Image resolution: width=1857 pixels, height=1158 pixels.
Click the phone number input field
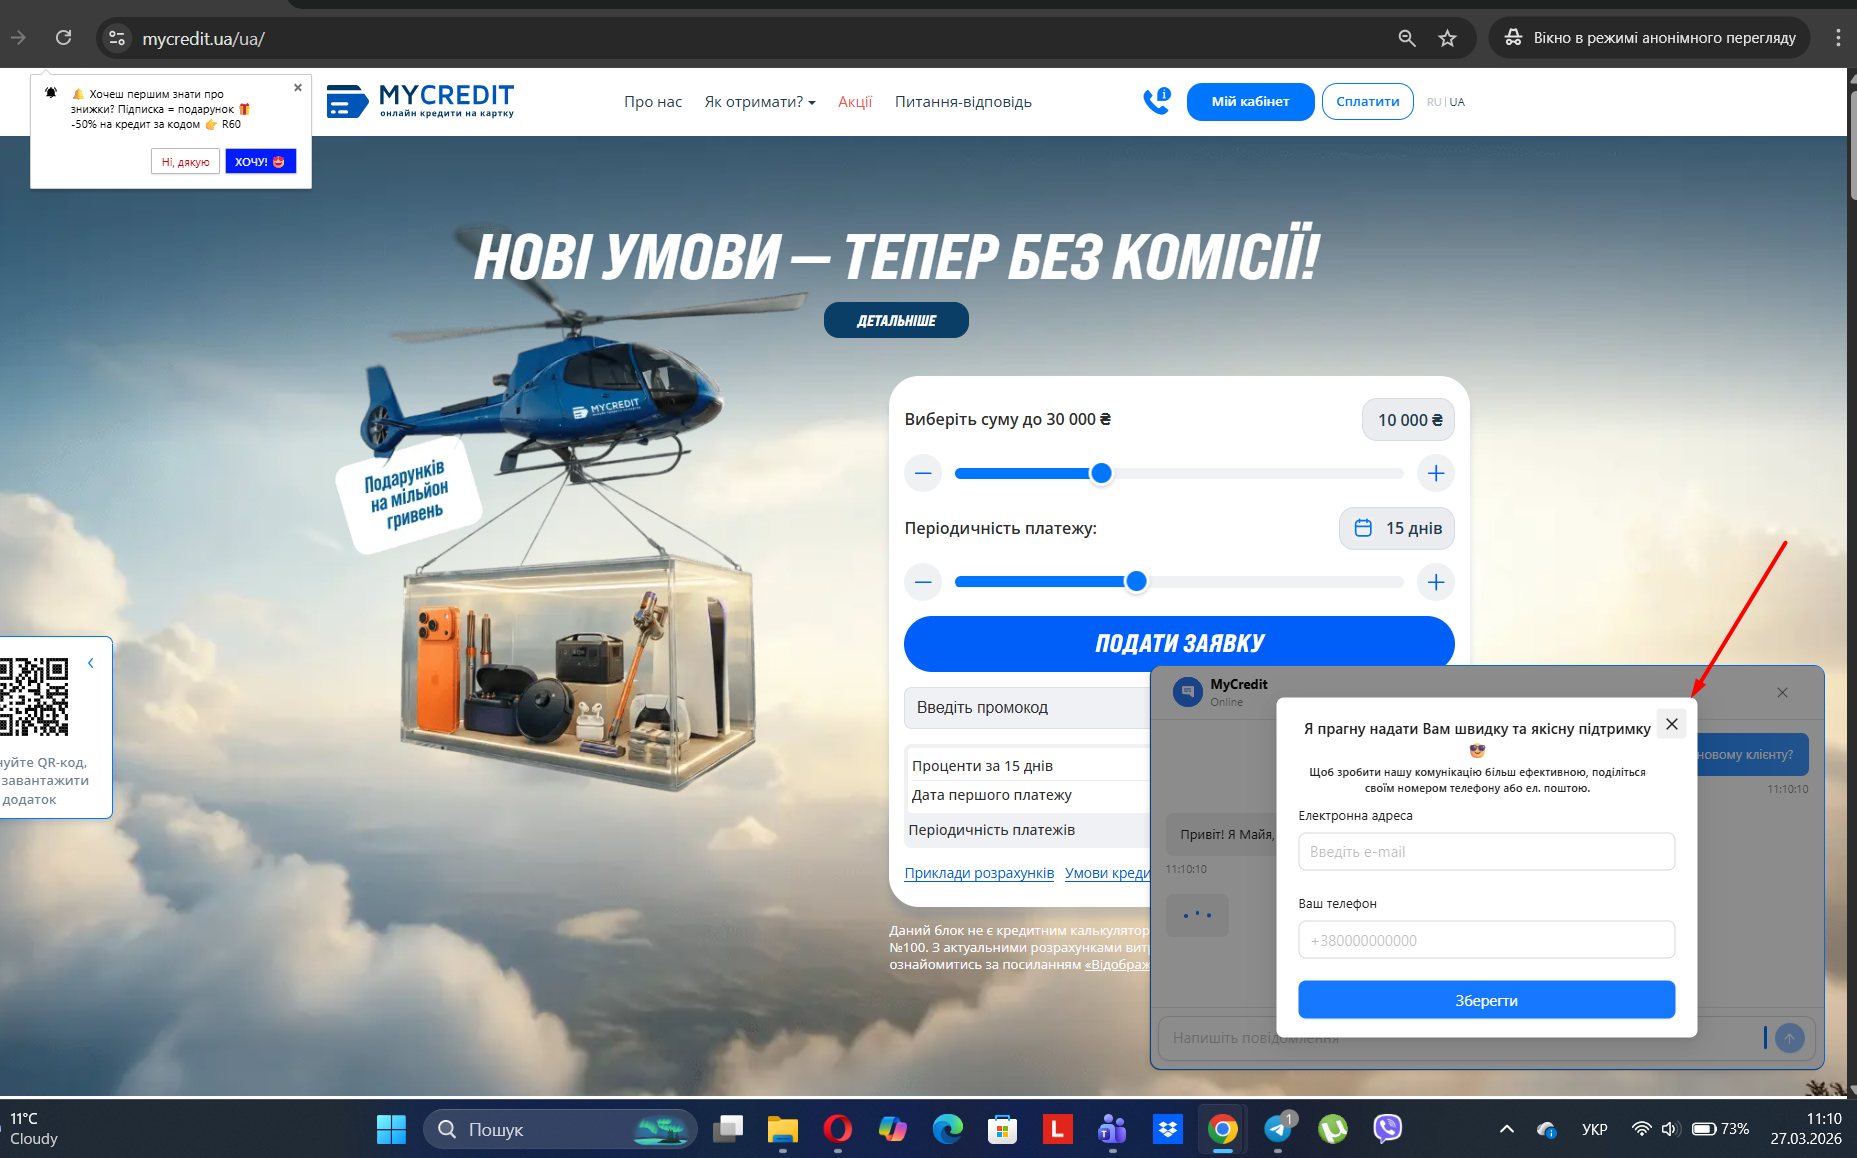coord(1486,940)
